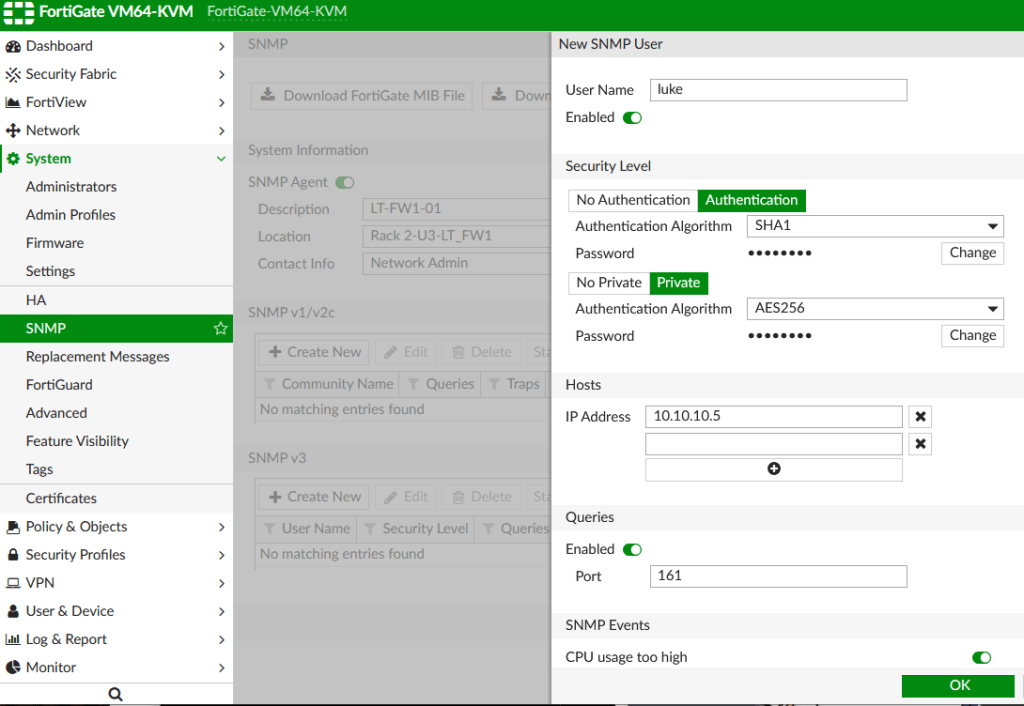Download FortiGate MIB File
This screenshot has height=706, width=1024.
(x=362, y=96)
